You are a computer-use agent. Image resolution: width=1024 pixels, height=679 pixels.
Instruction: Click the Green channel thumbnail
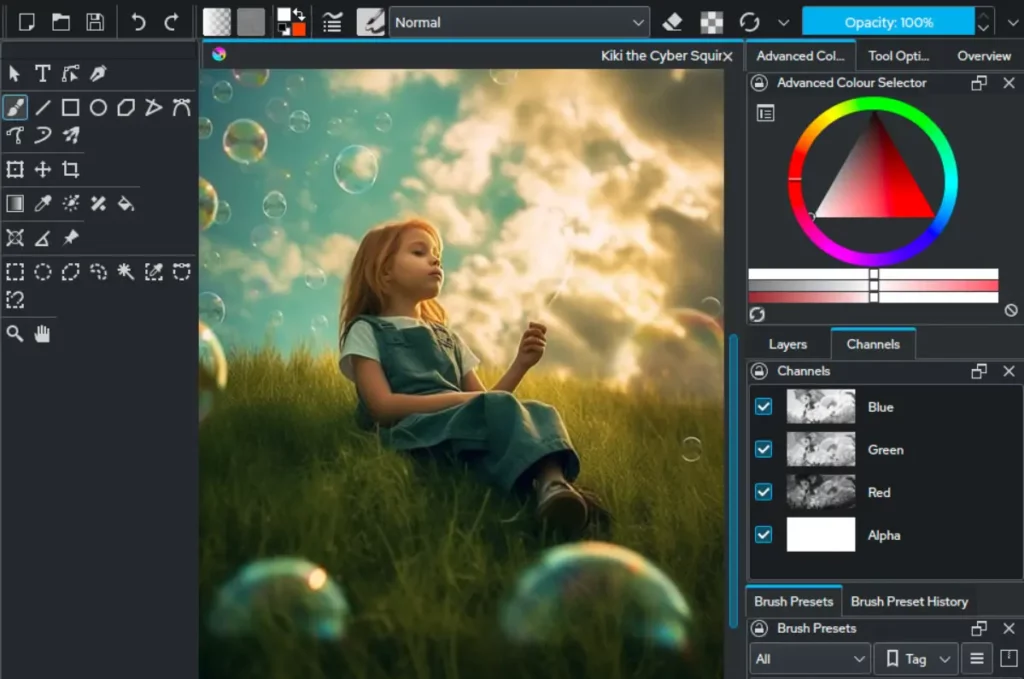820,449
